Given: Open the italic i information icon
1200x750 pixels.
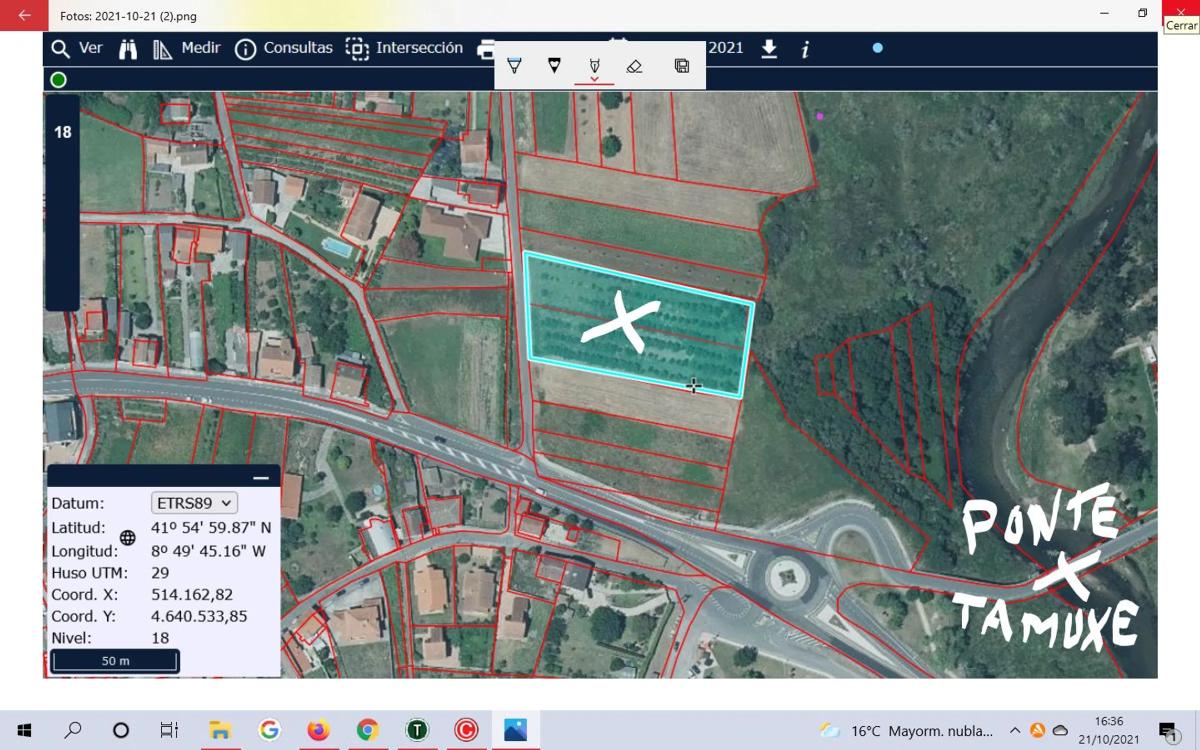Looking at the screenshot, I should point(805,49).
